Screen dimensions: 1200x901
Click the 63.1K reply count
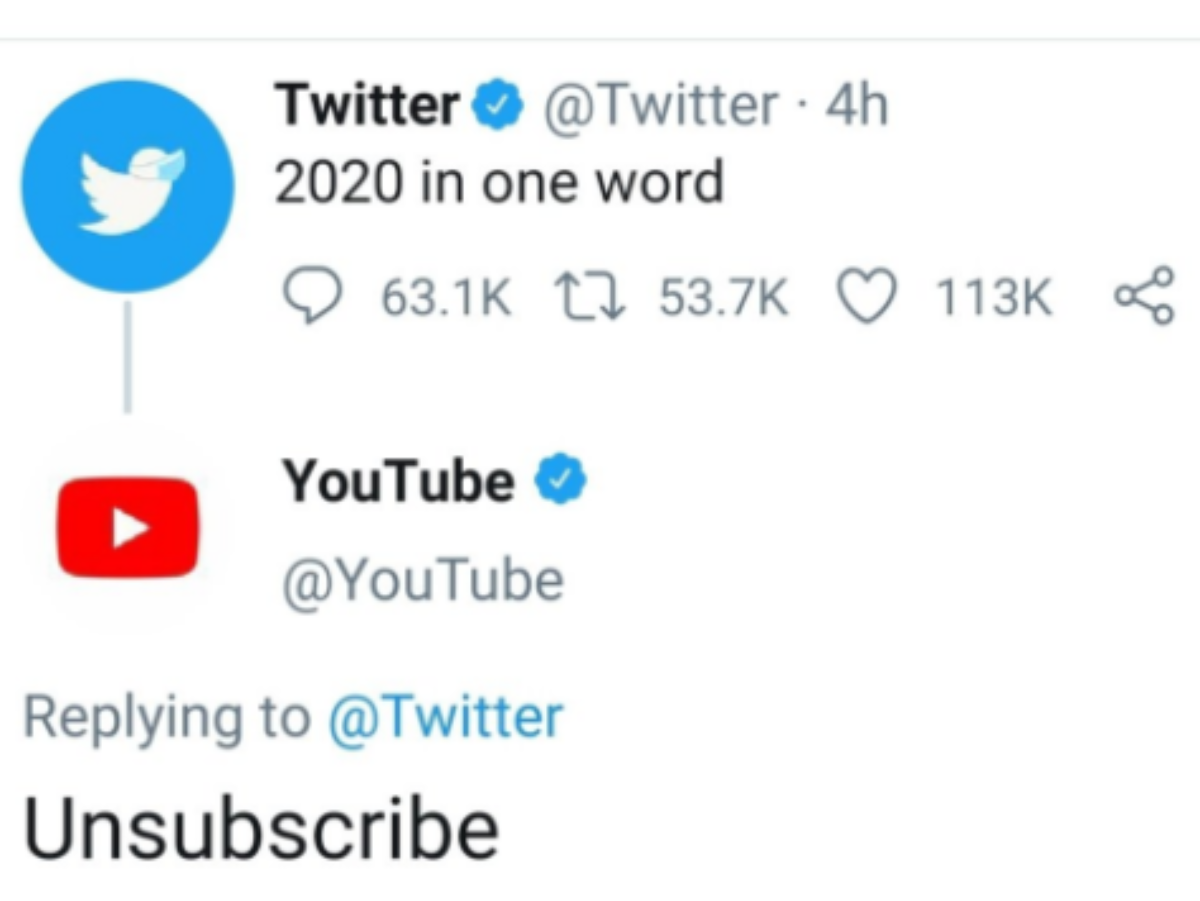click(x=446, y=298)
